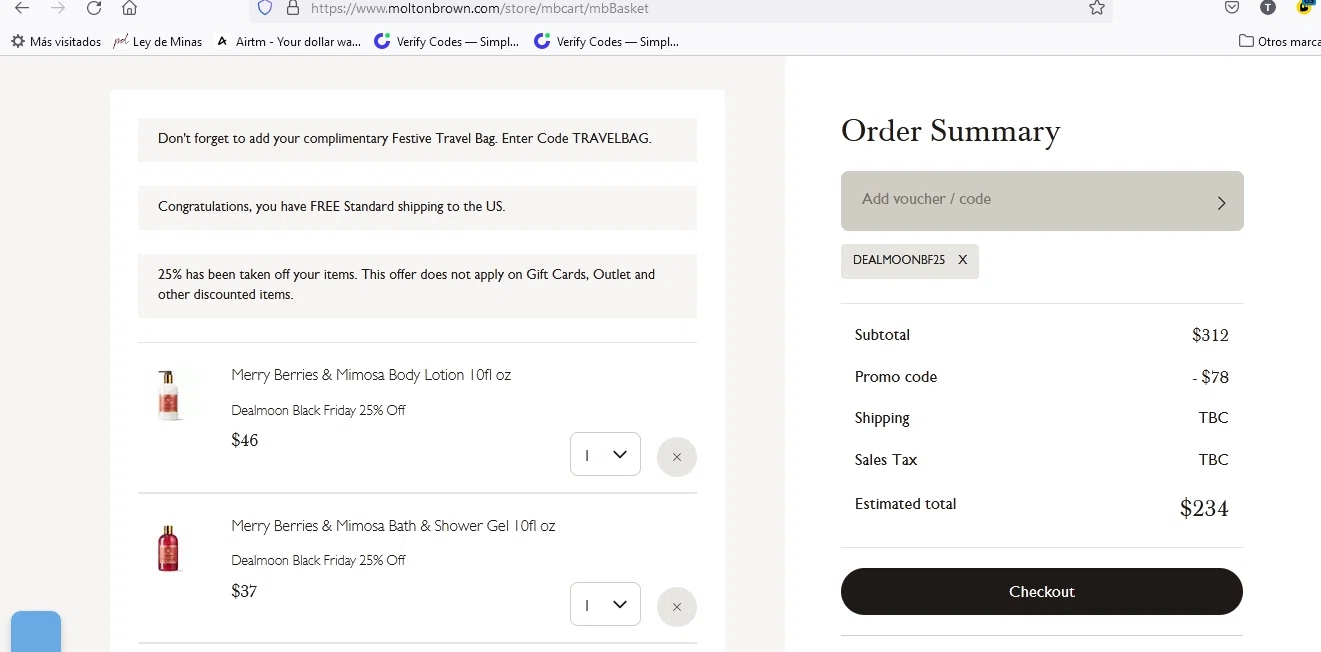Open Merry Berries Body Lotion product thumbnail

(168, 395)
